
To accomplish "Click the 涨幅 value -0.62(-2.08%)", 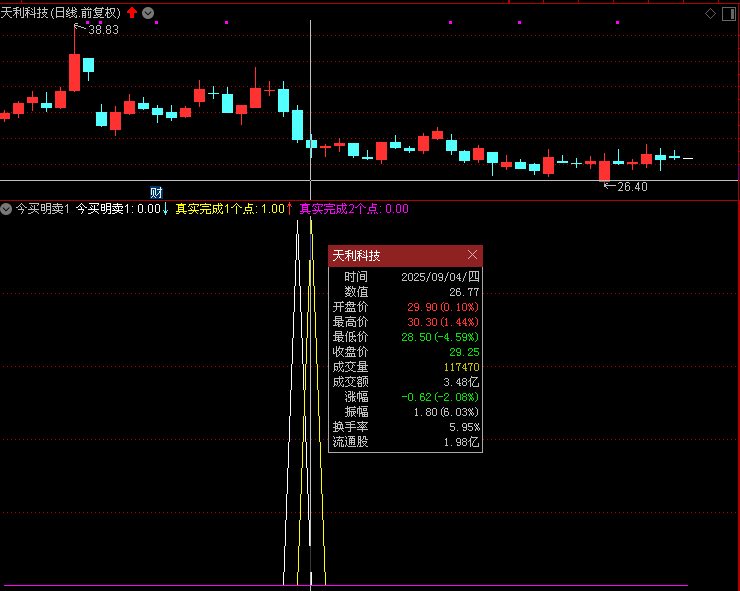I will (x=440, y=397).
